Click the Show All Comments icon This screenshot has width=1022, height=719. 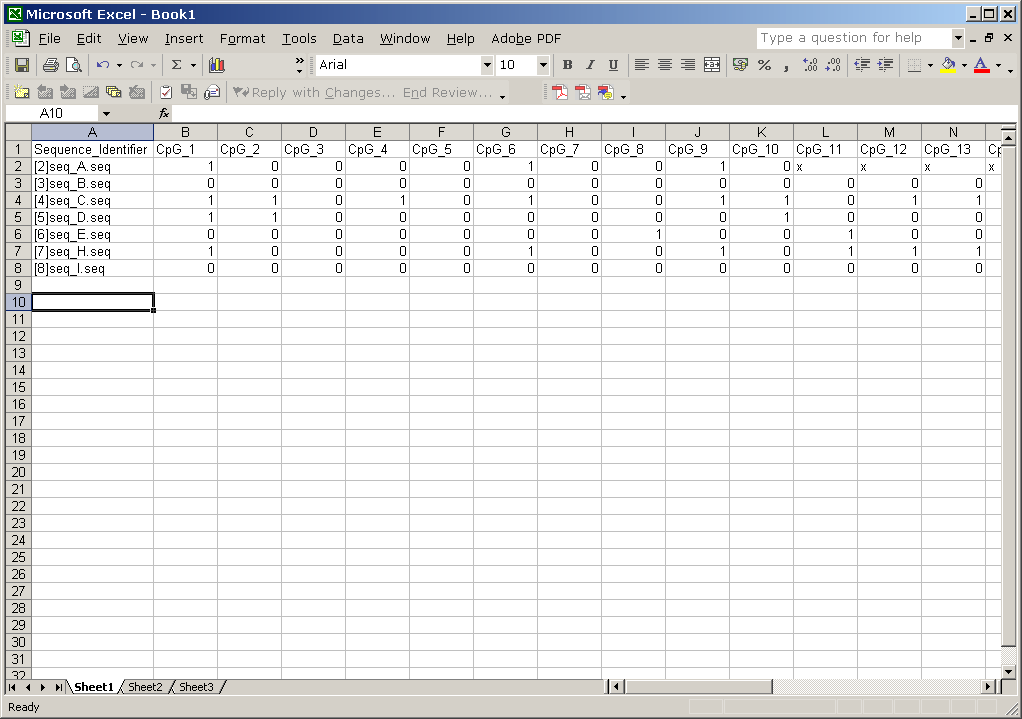tap(113, 92)
